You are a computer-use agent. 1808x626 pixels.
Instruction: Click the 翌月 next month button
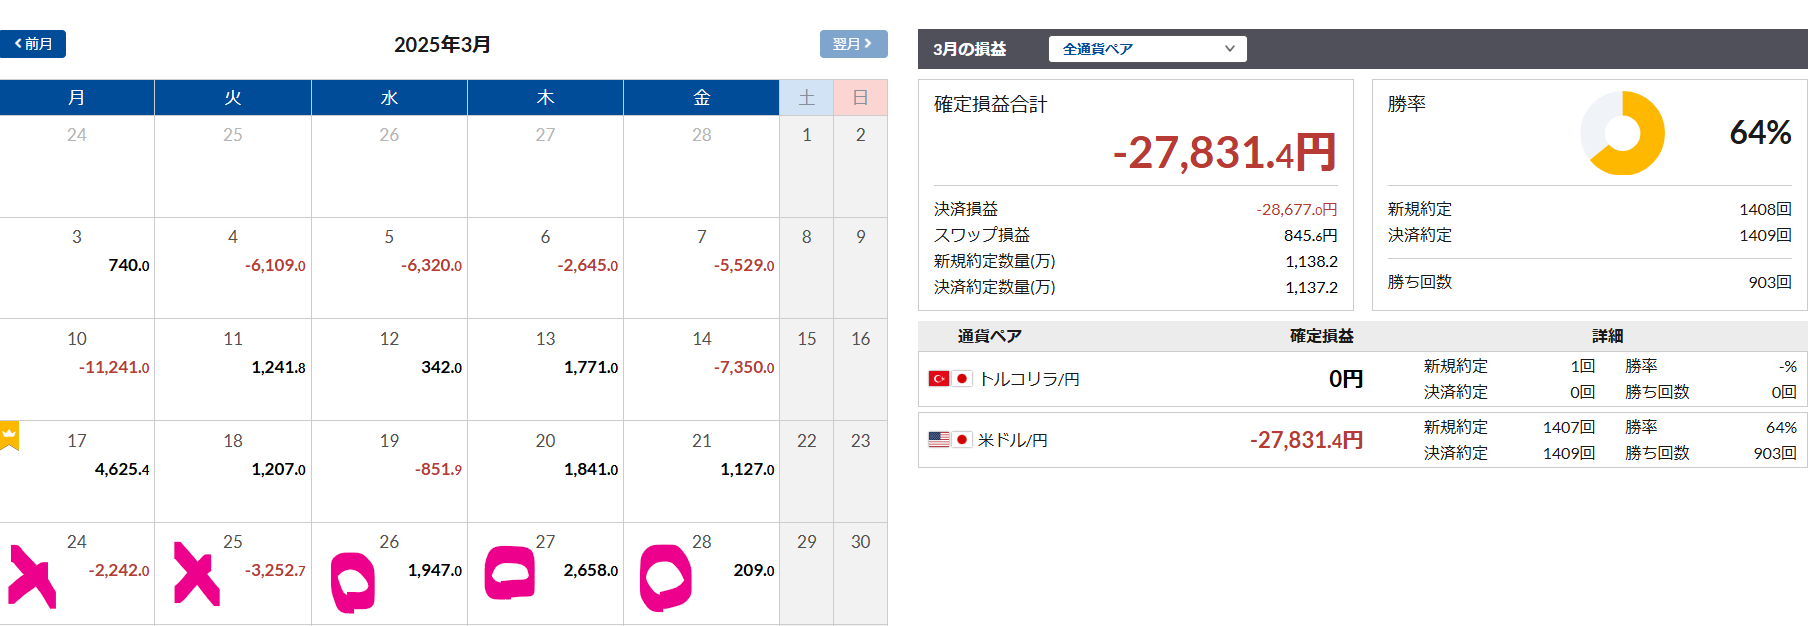(x=853, y=44)
